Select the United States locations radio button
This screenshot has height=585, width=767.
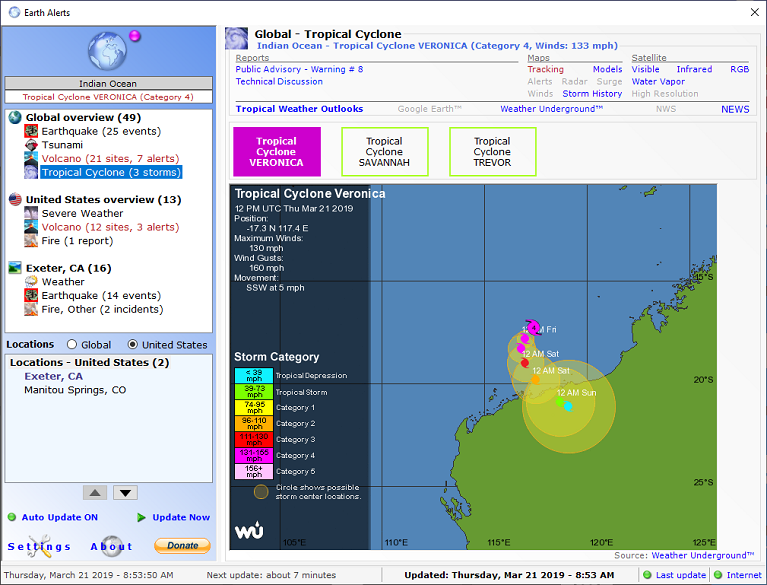132,344
